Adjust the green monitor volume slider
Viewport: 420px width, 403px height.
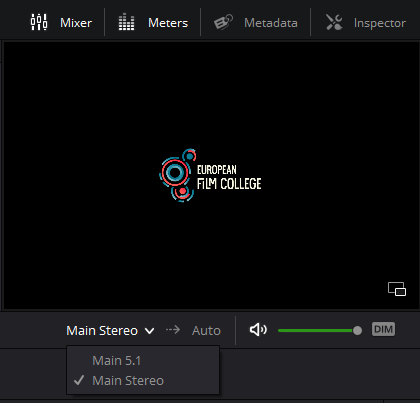tap(320, 330)
